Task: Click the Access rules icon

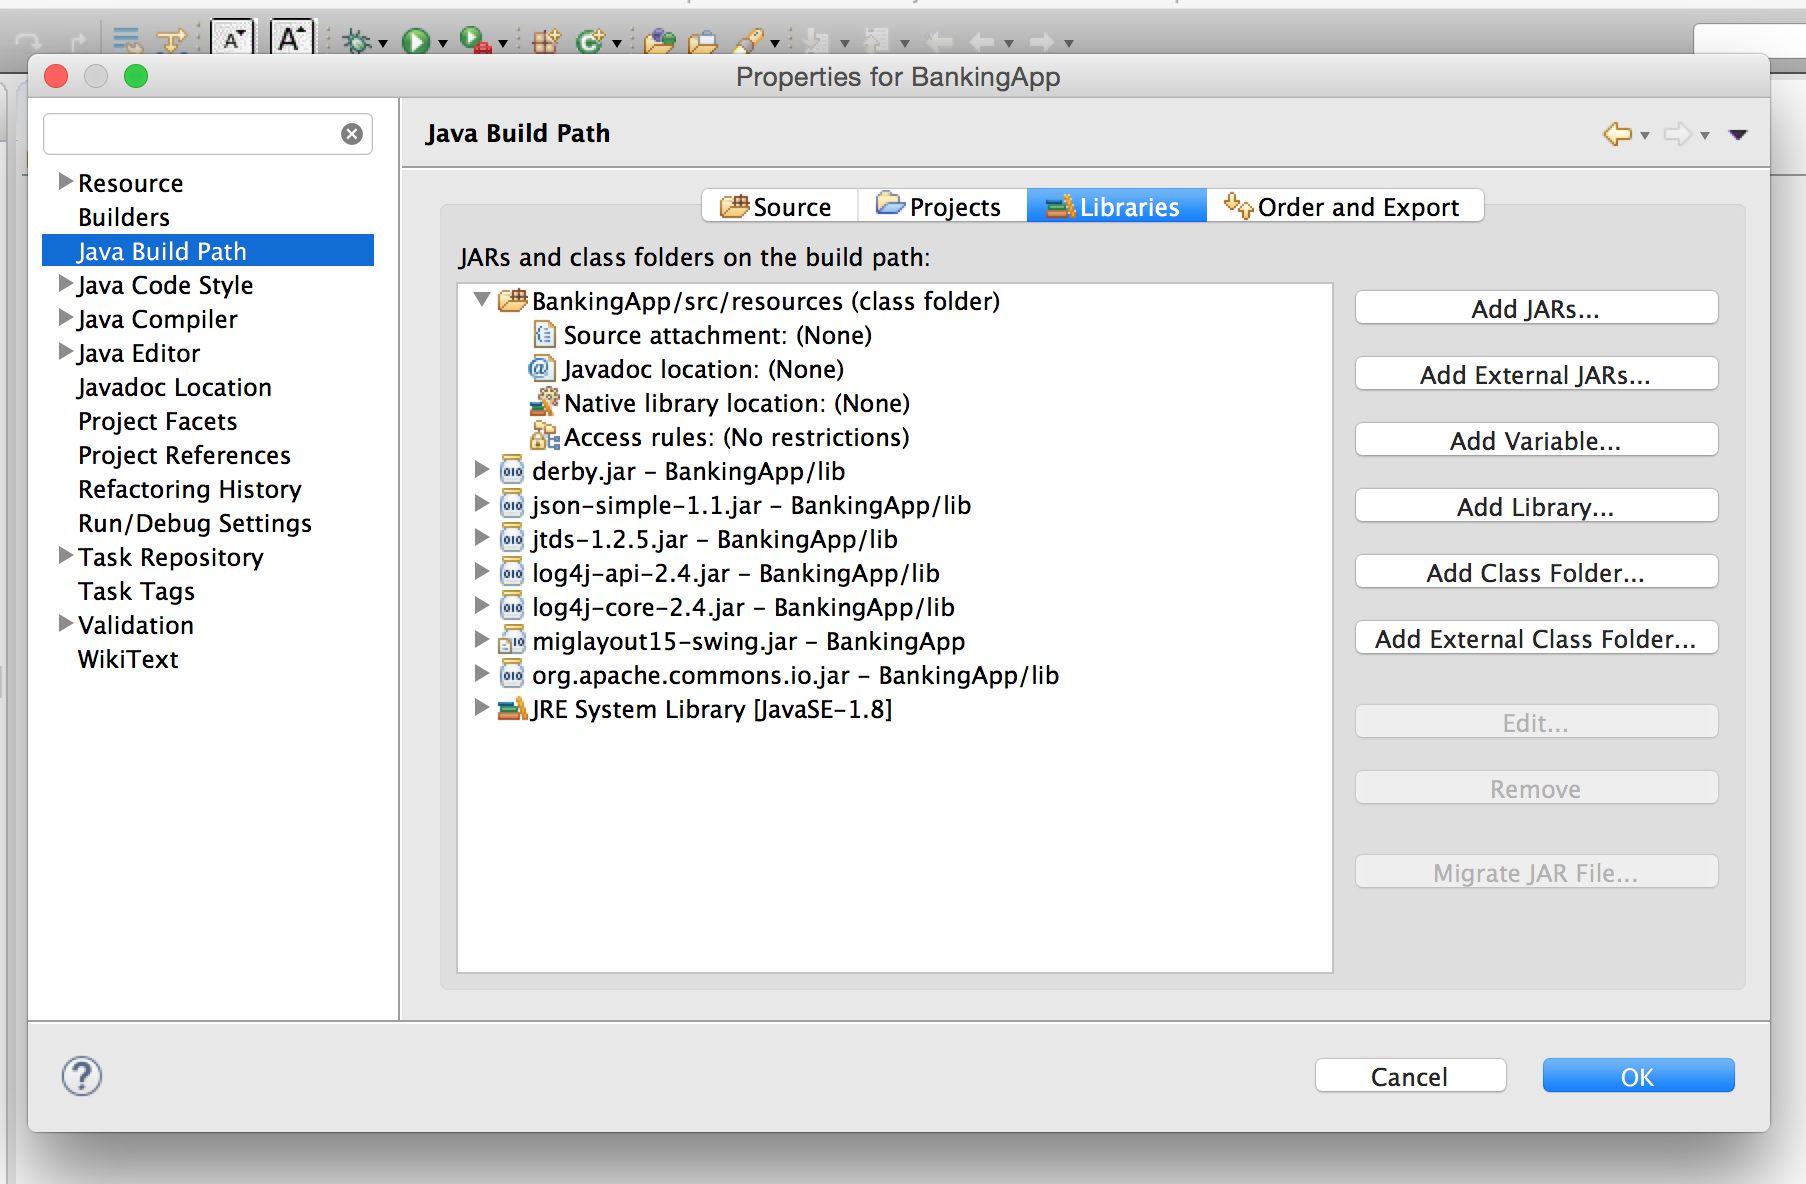Action: [544, 436]
